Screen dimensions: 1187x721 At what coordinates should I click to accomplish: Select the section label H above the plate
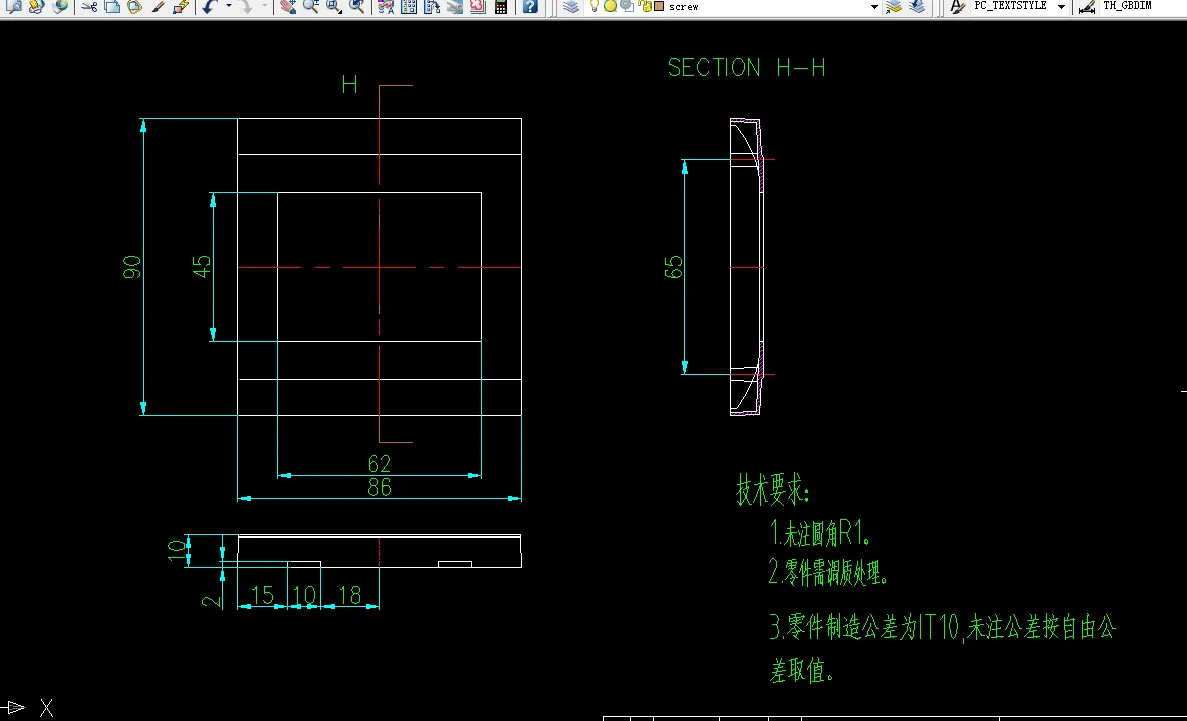point(349,84)
